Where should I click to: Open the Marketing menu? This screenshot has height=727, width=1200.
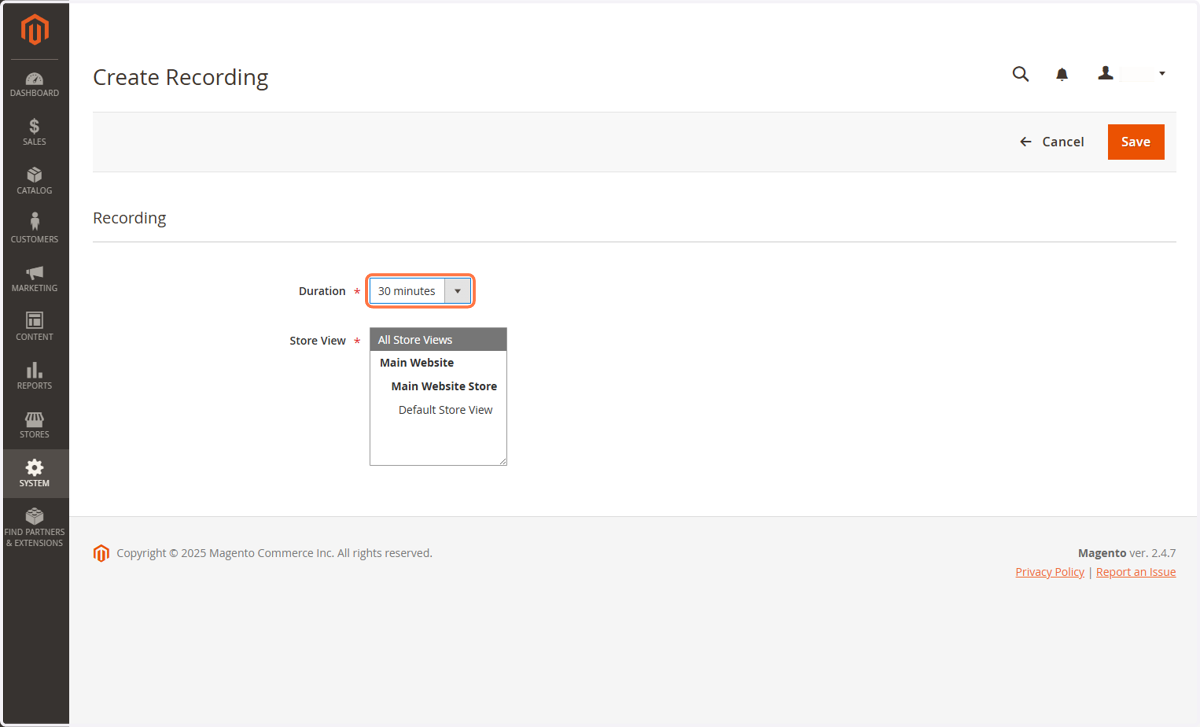point(35,279)
